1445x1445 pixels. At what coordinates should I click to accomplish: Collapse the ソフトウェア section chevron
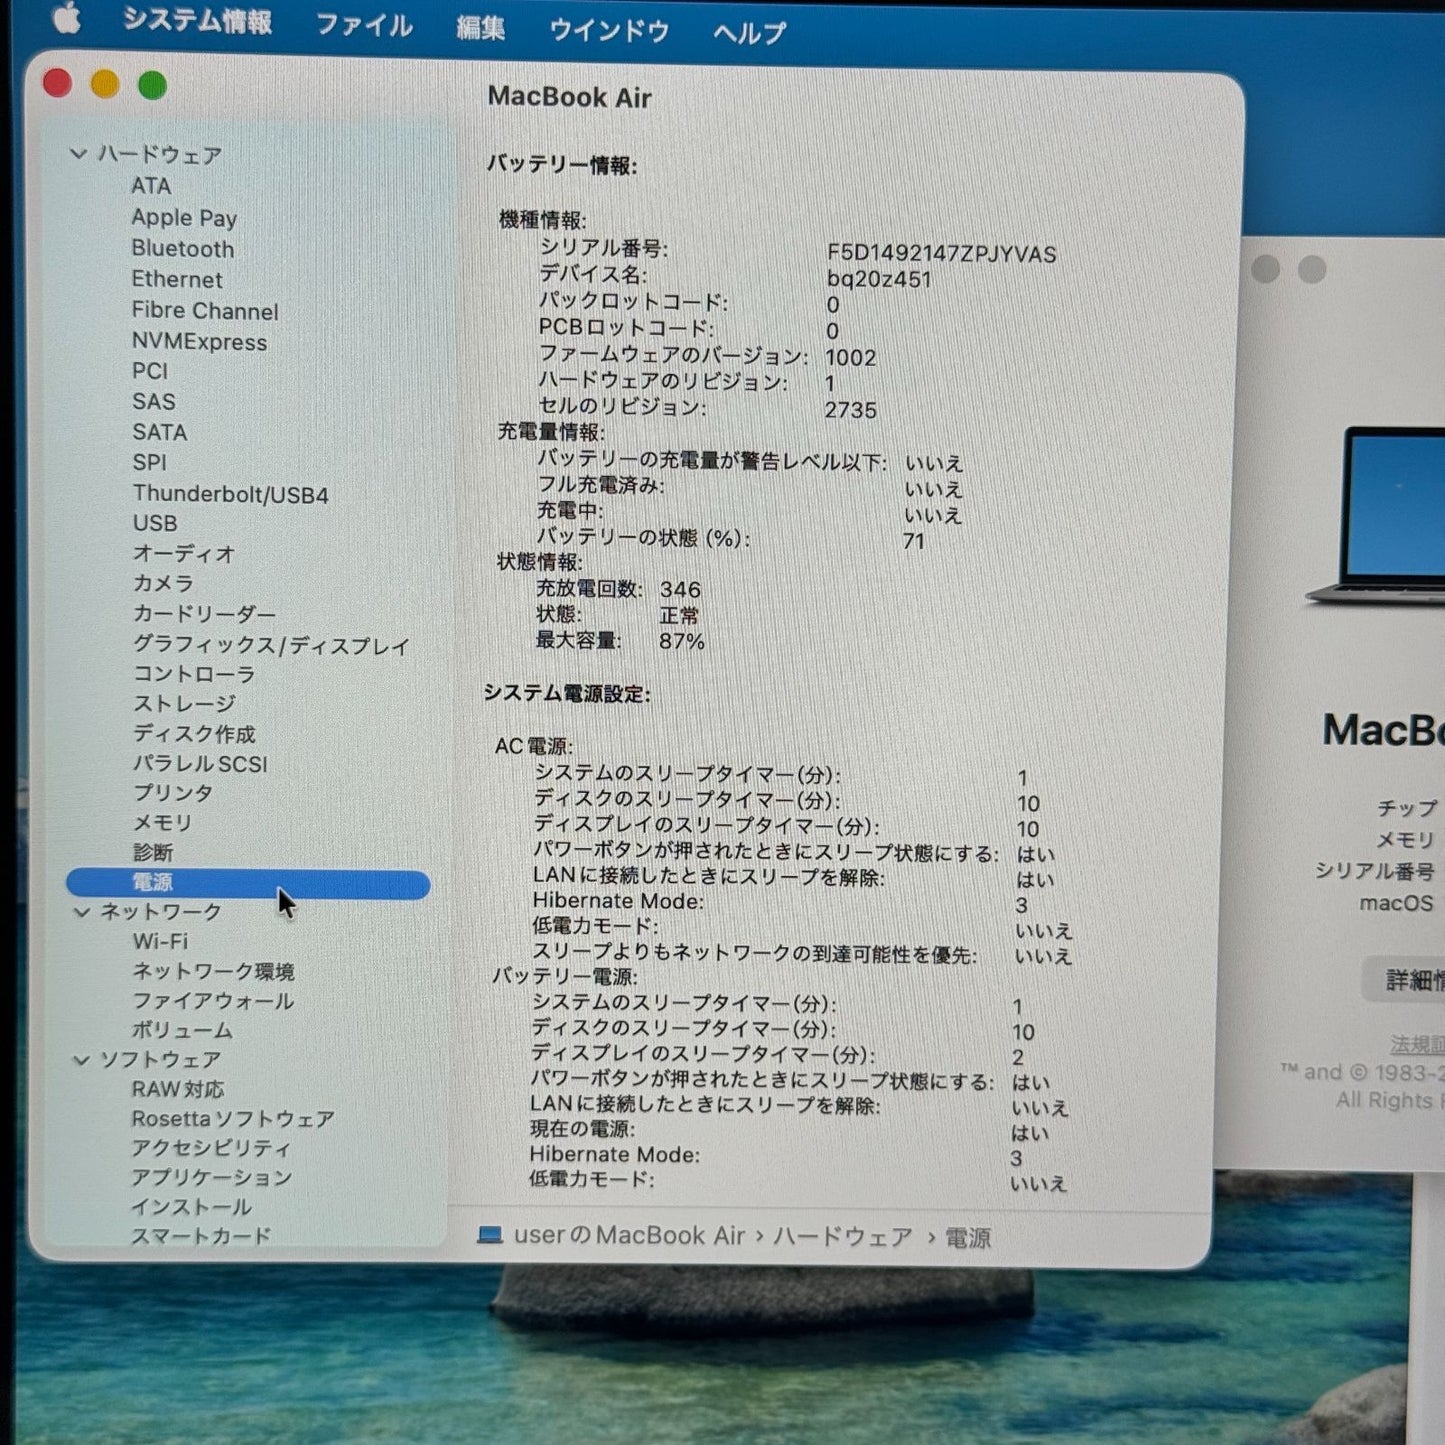pos(82,1060)
